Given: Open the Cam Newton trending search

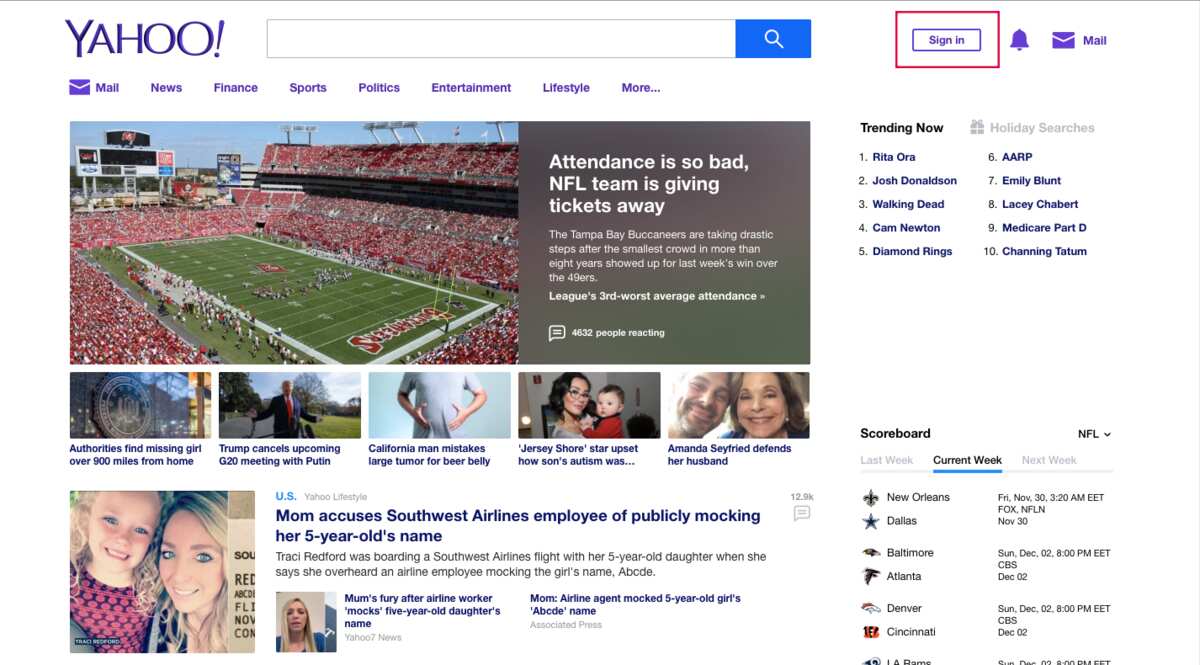Looking at the screenshot, I should pyautogui.click(x=906, y=228).
